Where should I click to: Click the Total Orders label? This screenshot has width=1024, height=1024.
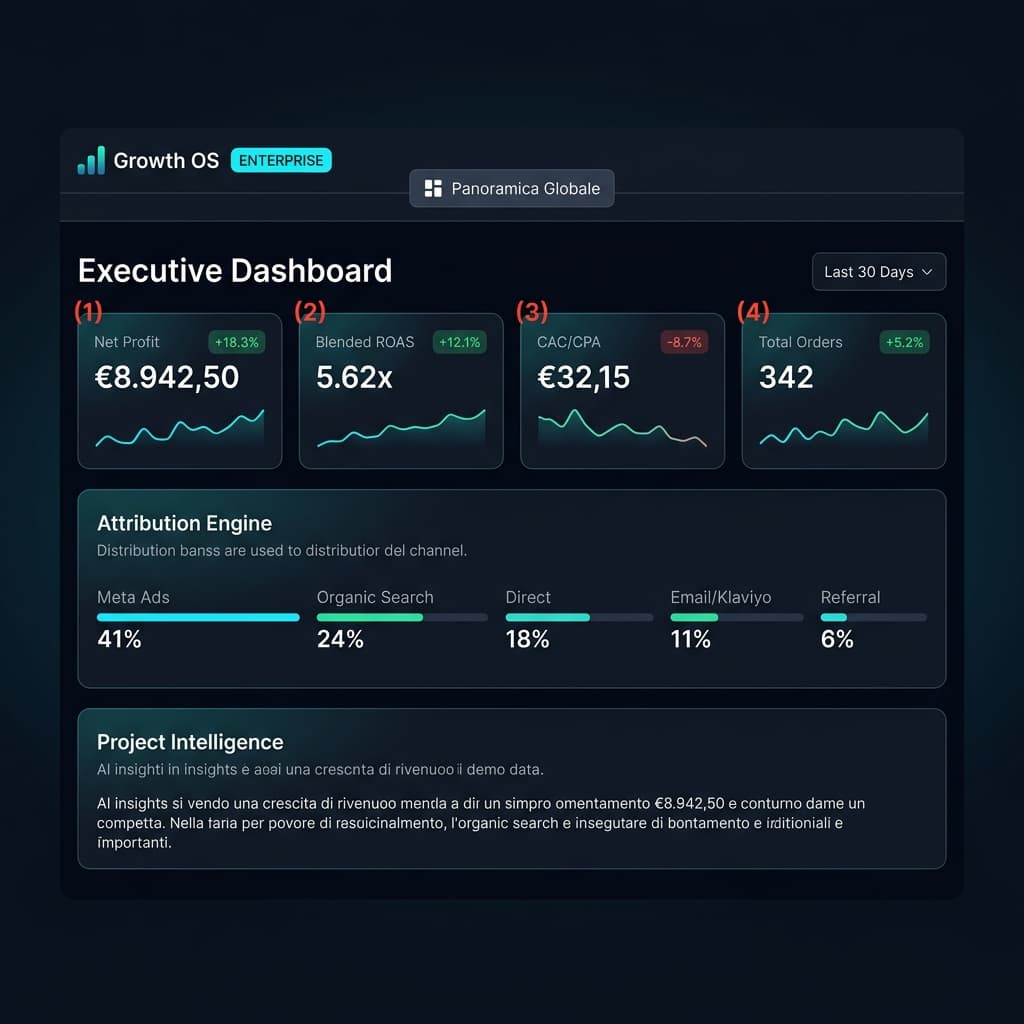pyautogui.click(x=800, y=342)
